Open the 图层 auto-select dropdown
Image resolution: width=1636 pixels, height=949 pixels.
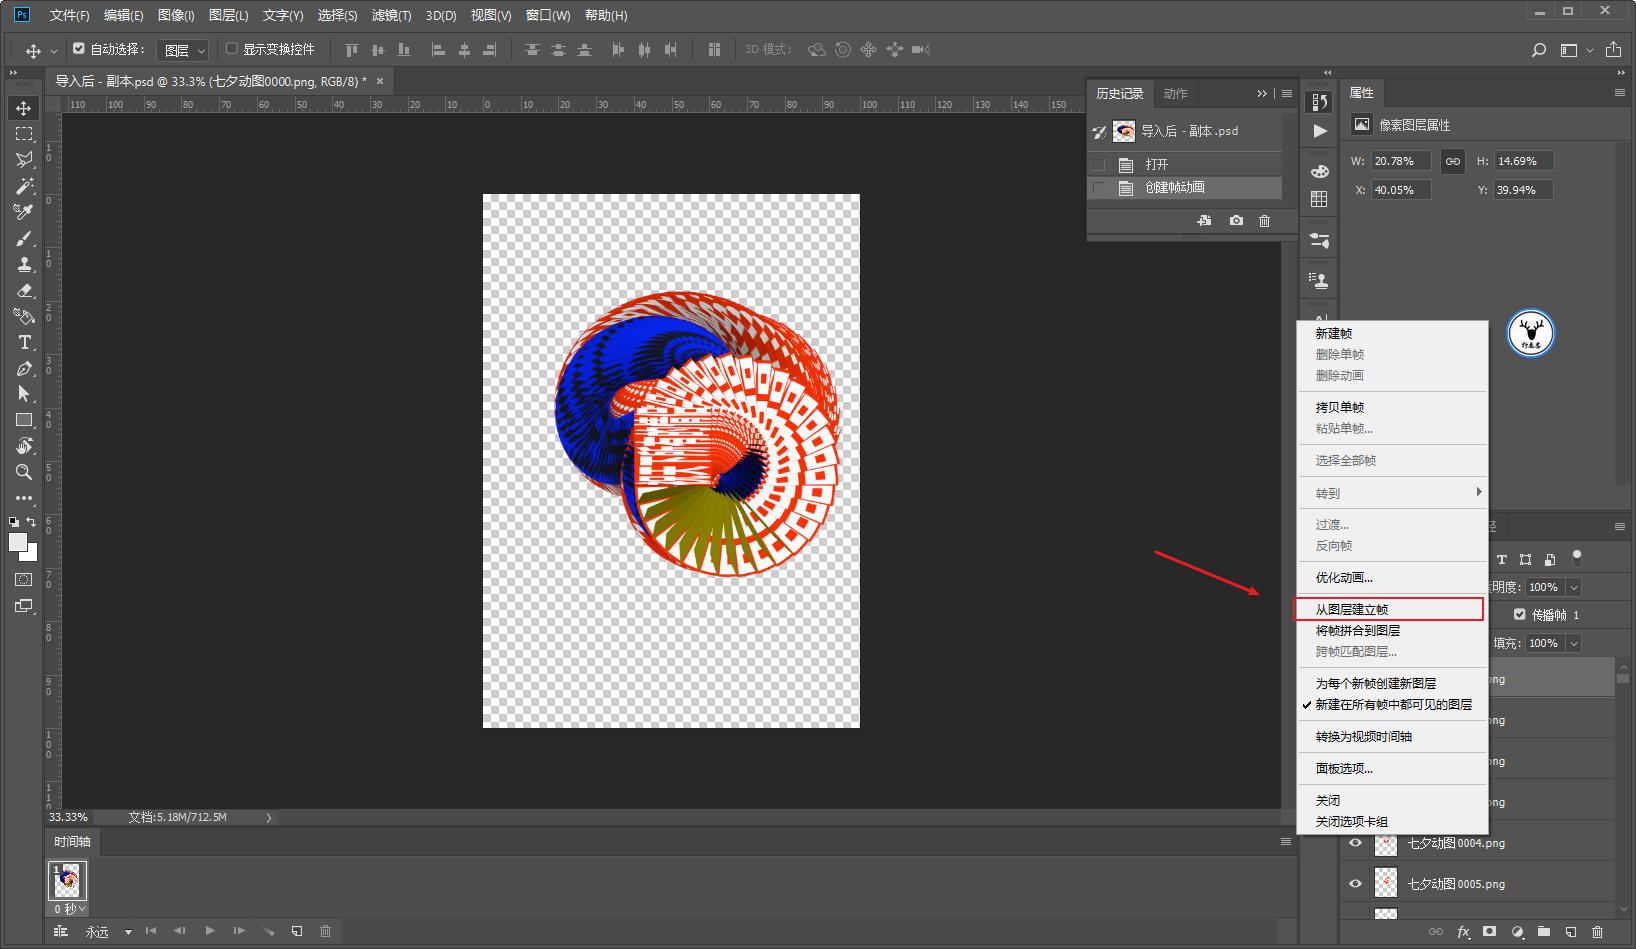click(x=184, y=50)
